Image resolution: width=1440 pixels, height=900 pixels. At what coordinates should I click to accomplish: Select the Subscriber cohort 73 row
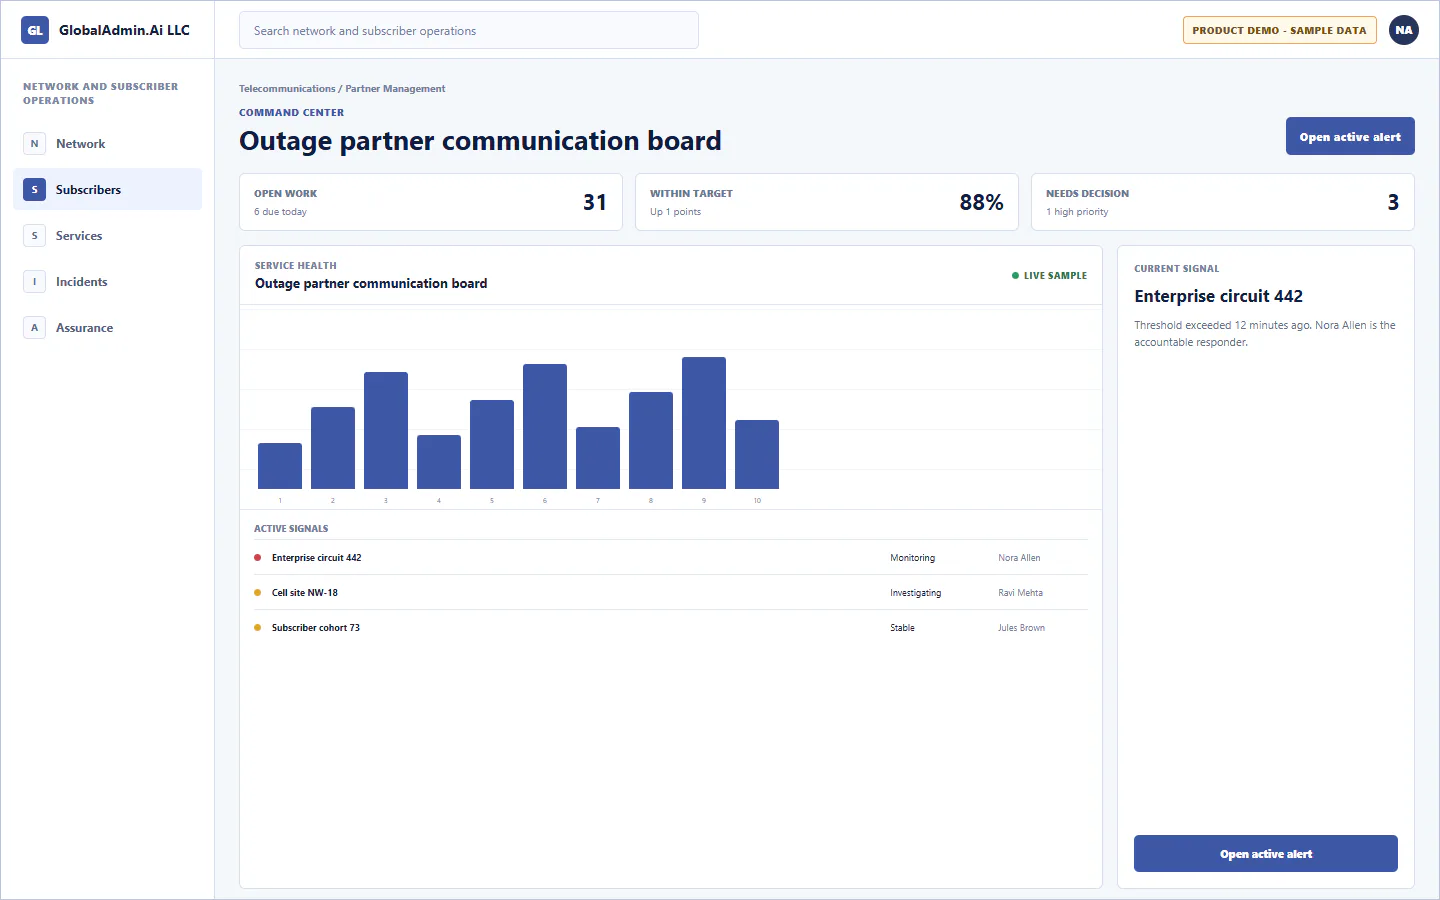[671, 628]
